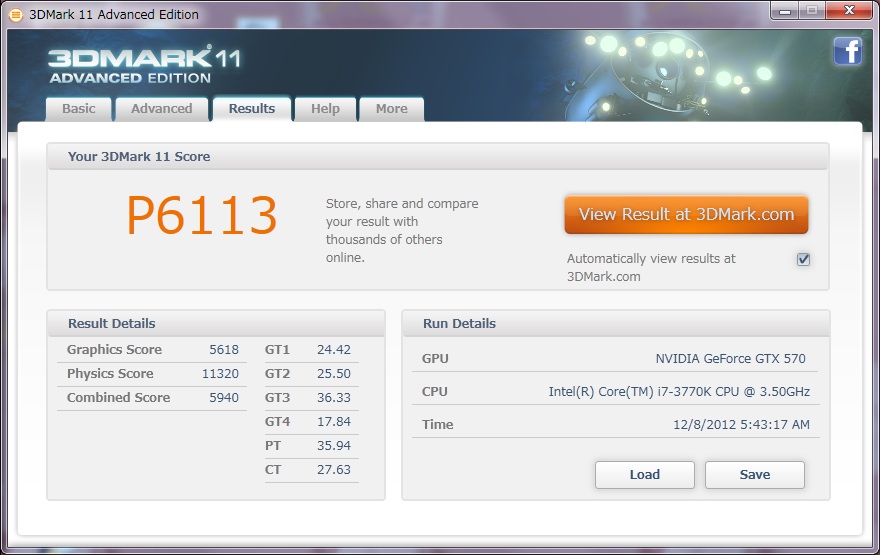Select the Combined Score value 5940
The image size is (880, 555).
(224, 398)
